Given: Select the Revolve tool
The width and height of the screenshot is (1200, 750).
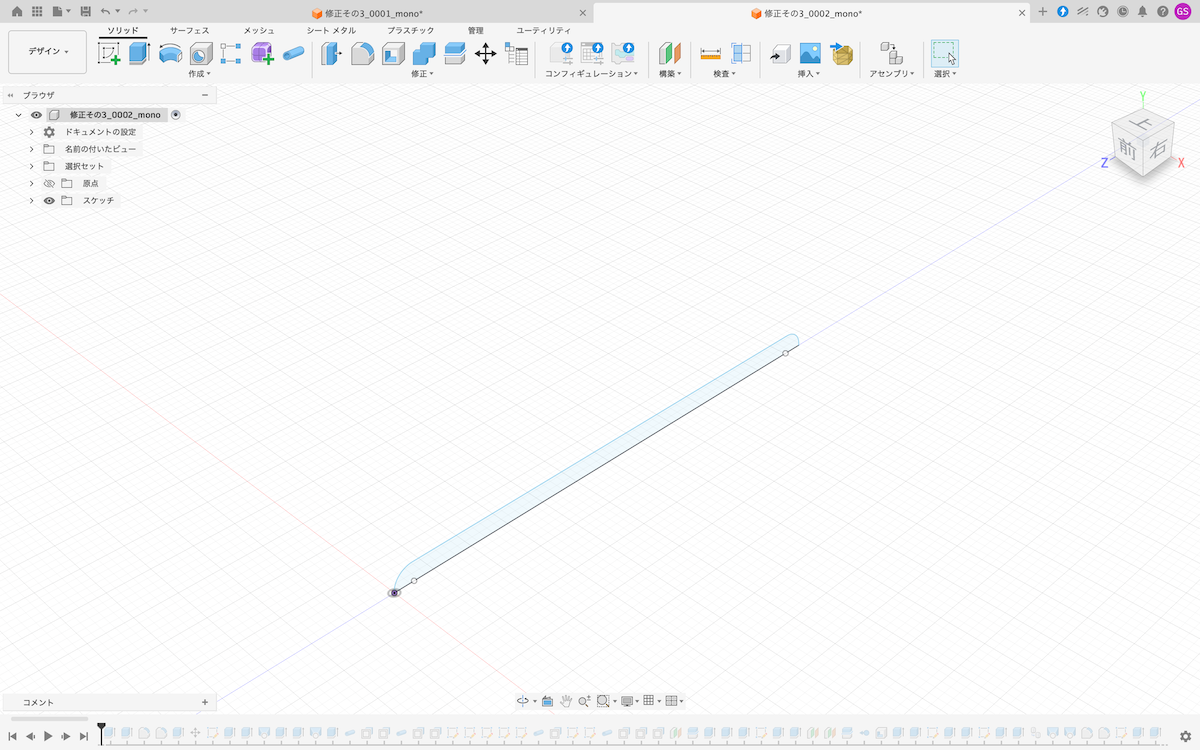Looking at the screenshot, I should pos(170,53).
